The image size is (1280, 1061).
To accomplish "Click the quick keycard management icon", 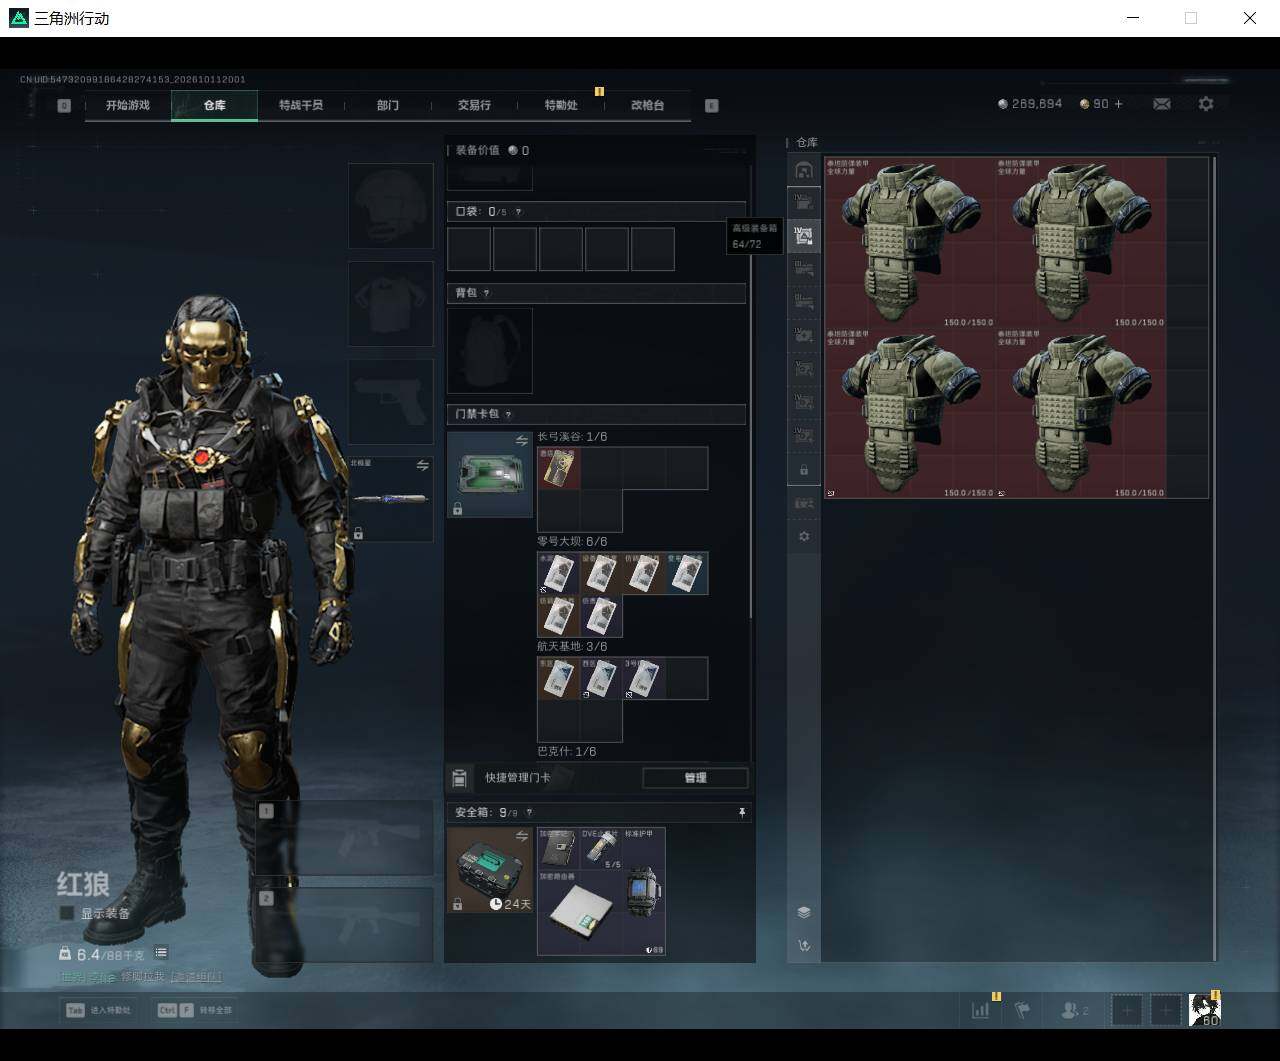I will click(x=459, y=778).
